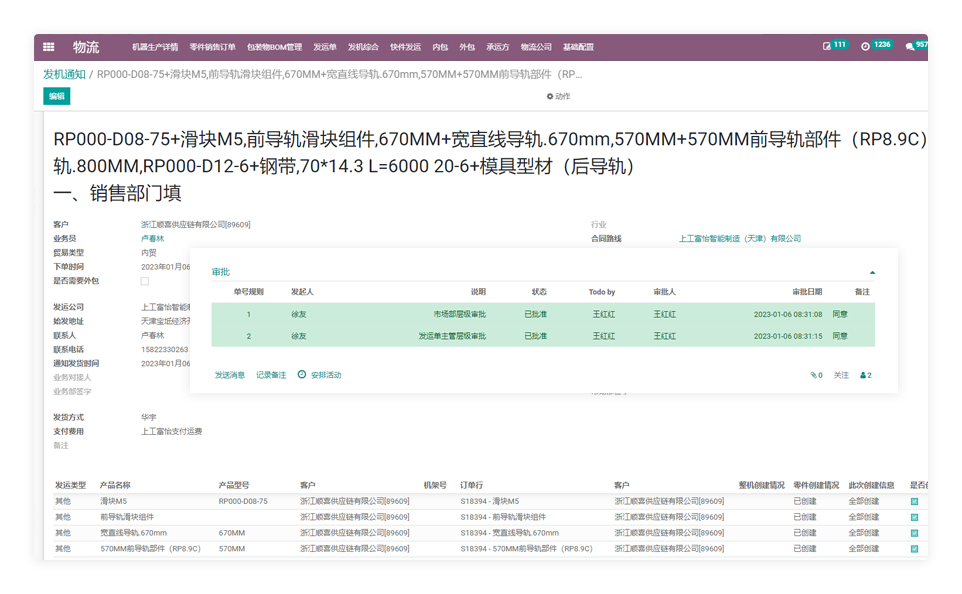The image size is (962, 594).
Task: Click the 编辑 button
Action: tap(57, 96)
